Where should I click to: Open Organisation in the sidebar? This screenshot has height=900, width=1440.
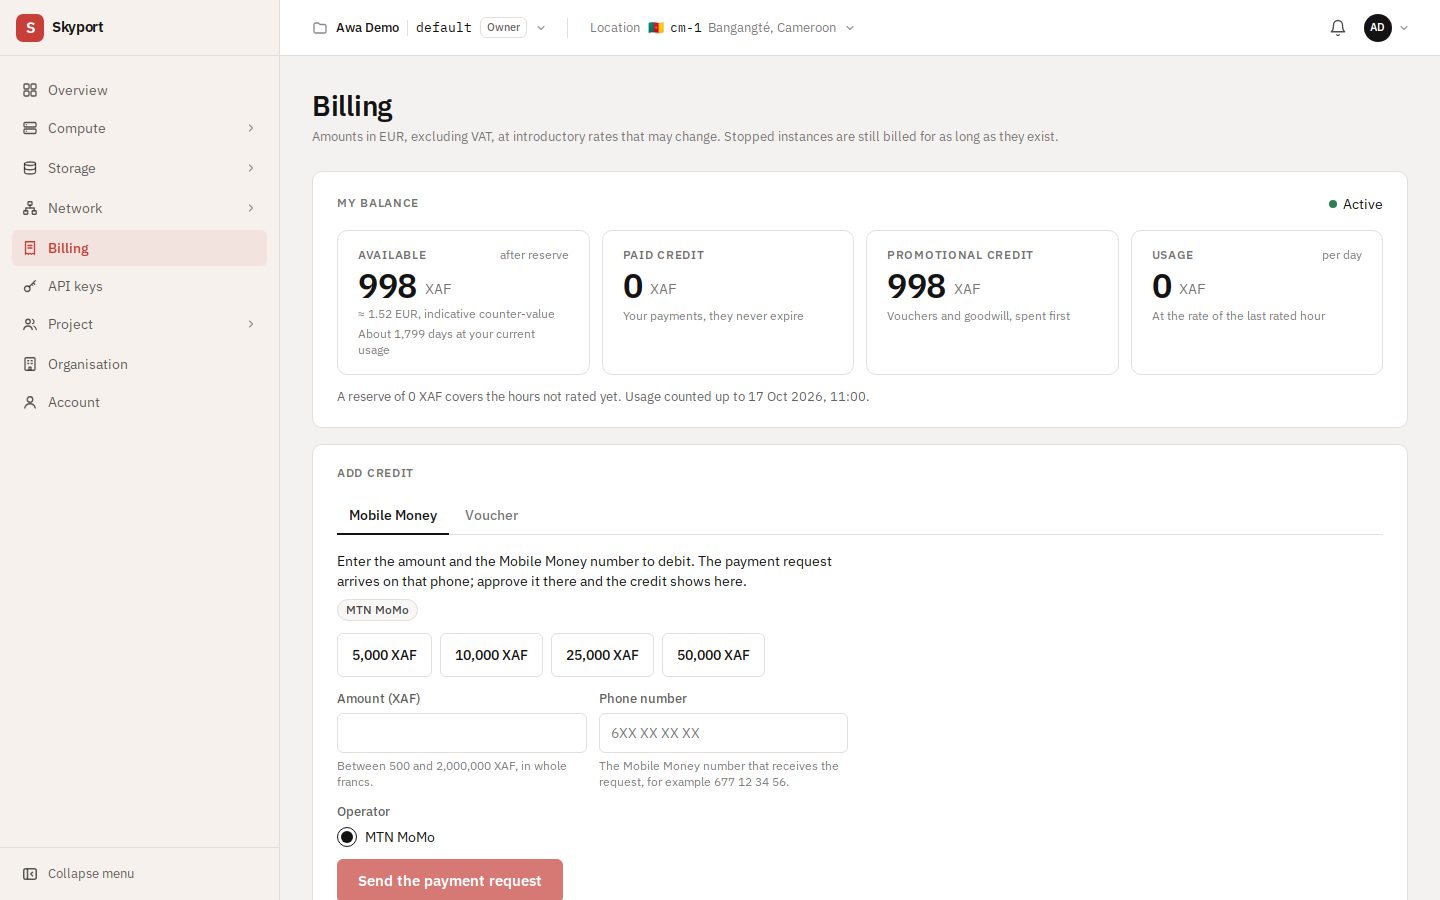pyautogui.click(x=139, y=364)
